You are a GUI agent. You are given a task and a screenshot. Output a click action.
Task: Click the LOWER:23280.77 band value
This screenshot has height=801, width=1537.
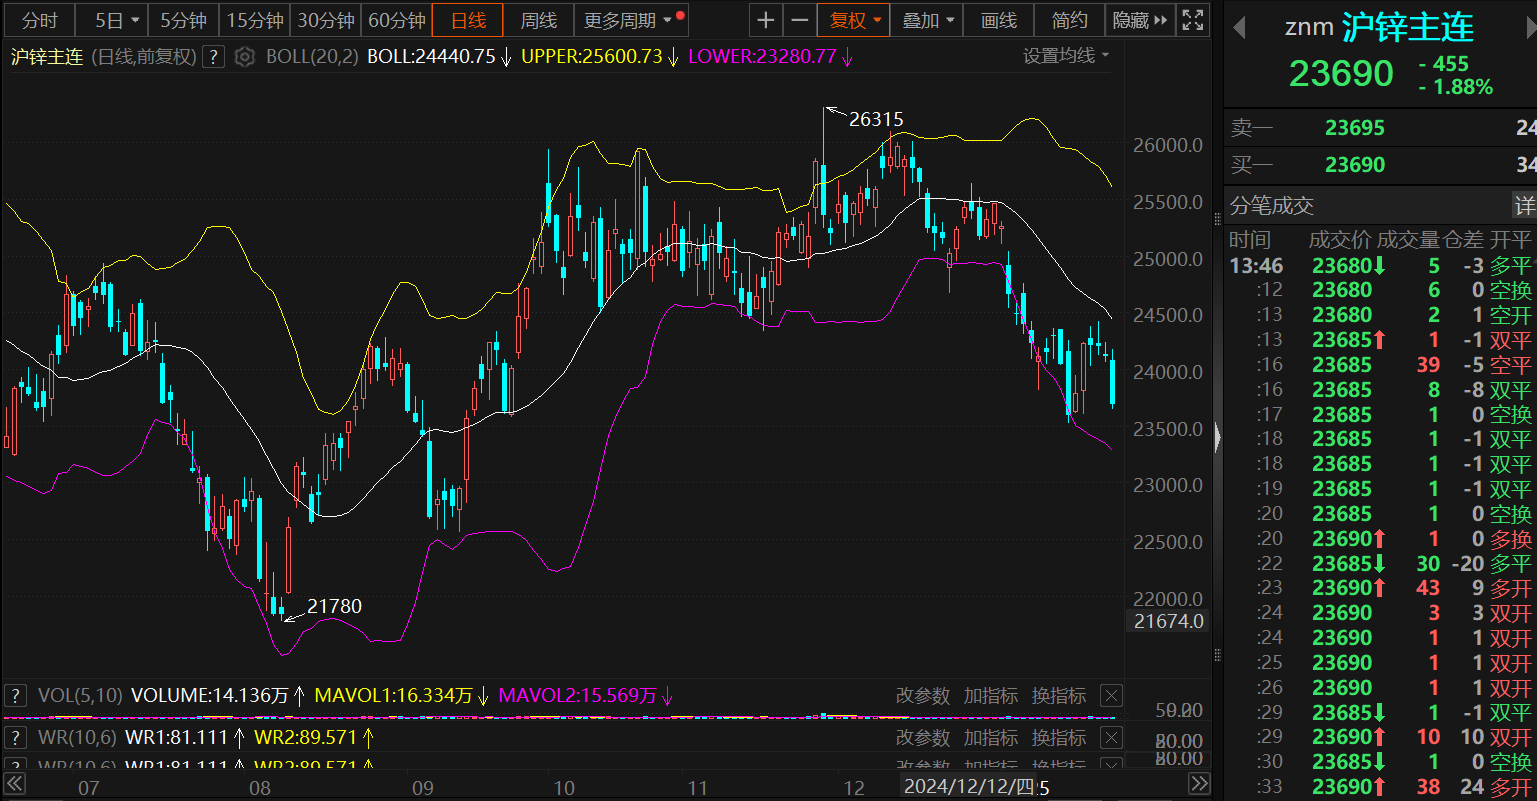click(x=762, y=57)
